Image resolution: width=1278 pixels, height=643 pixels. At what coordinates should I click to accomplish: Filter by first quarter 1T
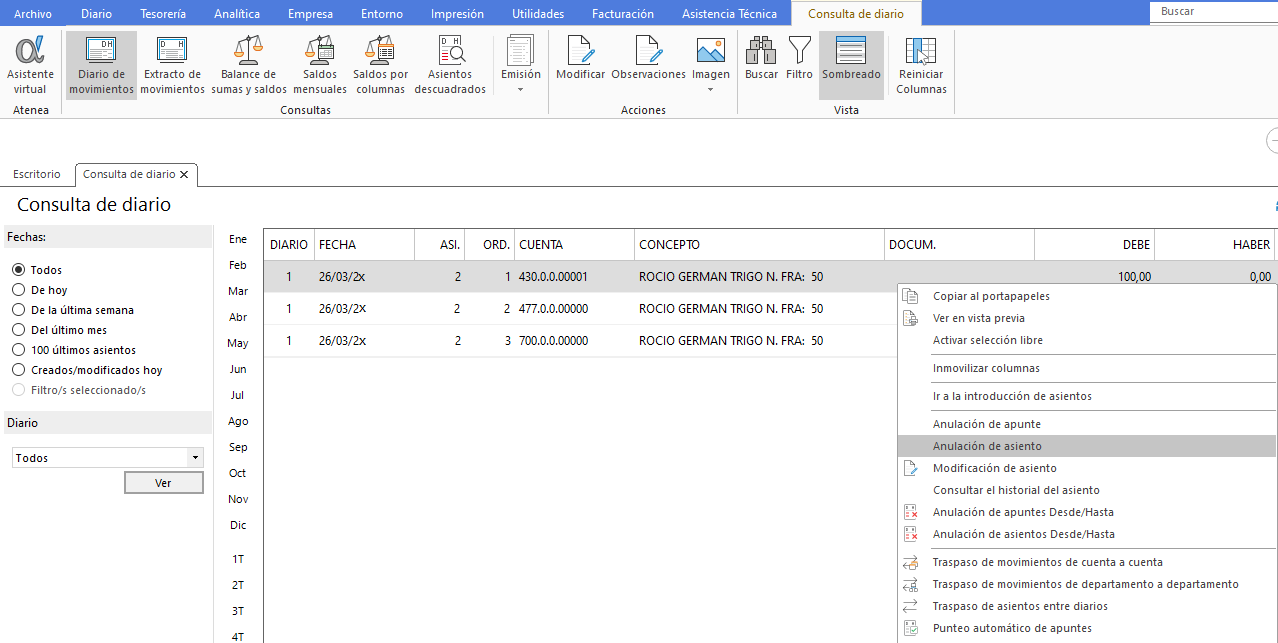click(x=238, y=559)
